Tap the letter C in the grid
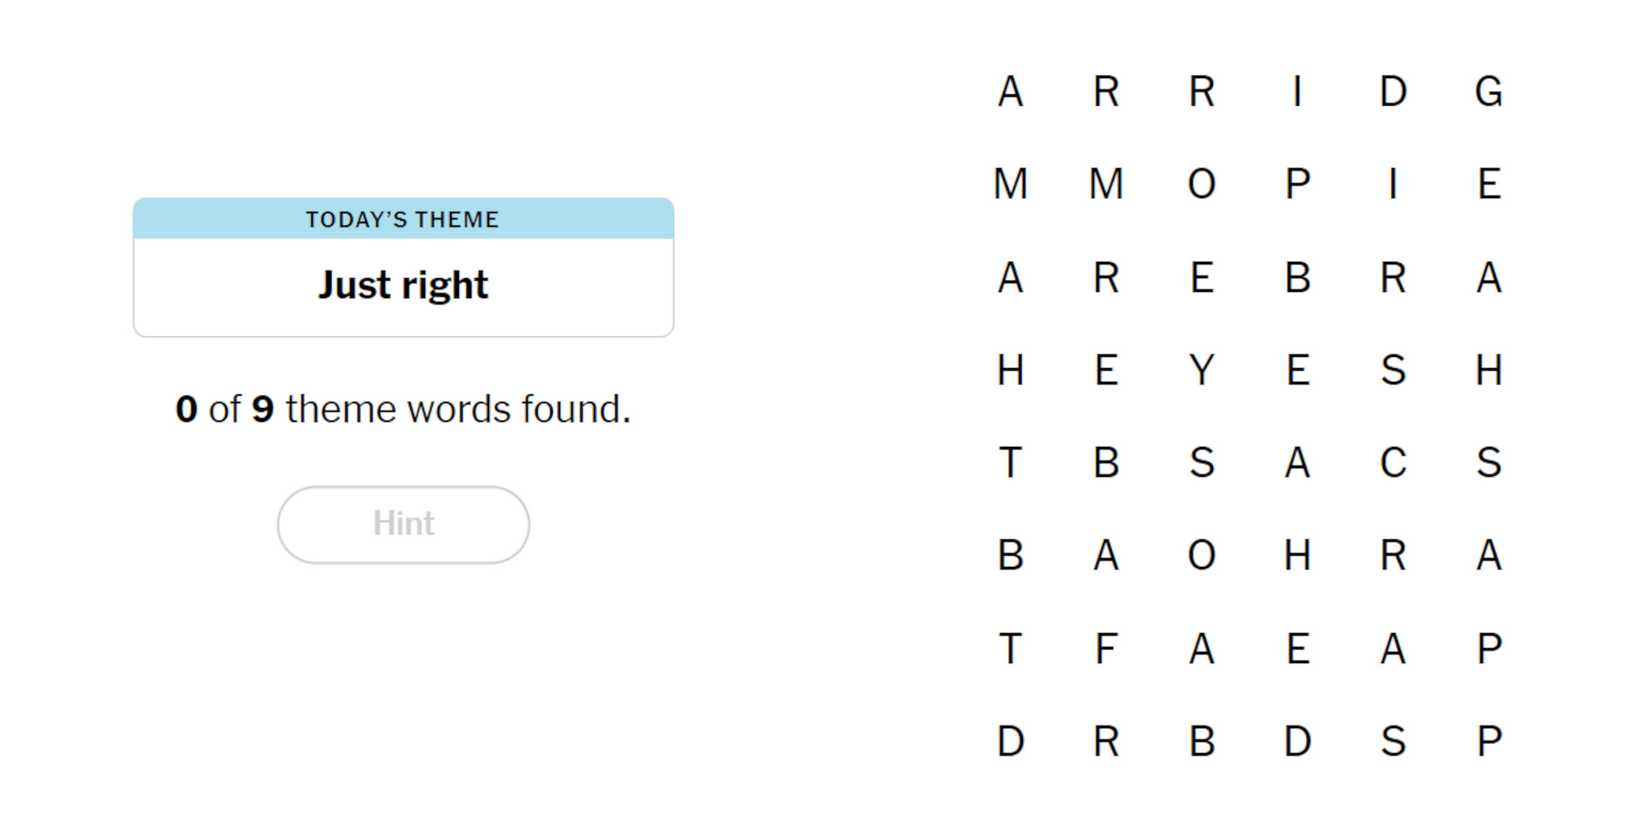Viewport: 1650px width, 825px height. pyautogui.click(x=1392, y=463)
